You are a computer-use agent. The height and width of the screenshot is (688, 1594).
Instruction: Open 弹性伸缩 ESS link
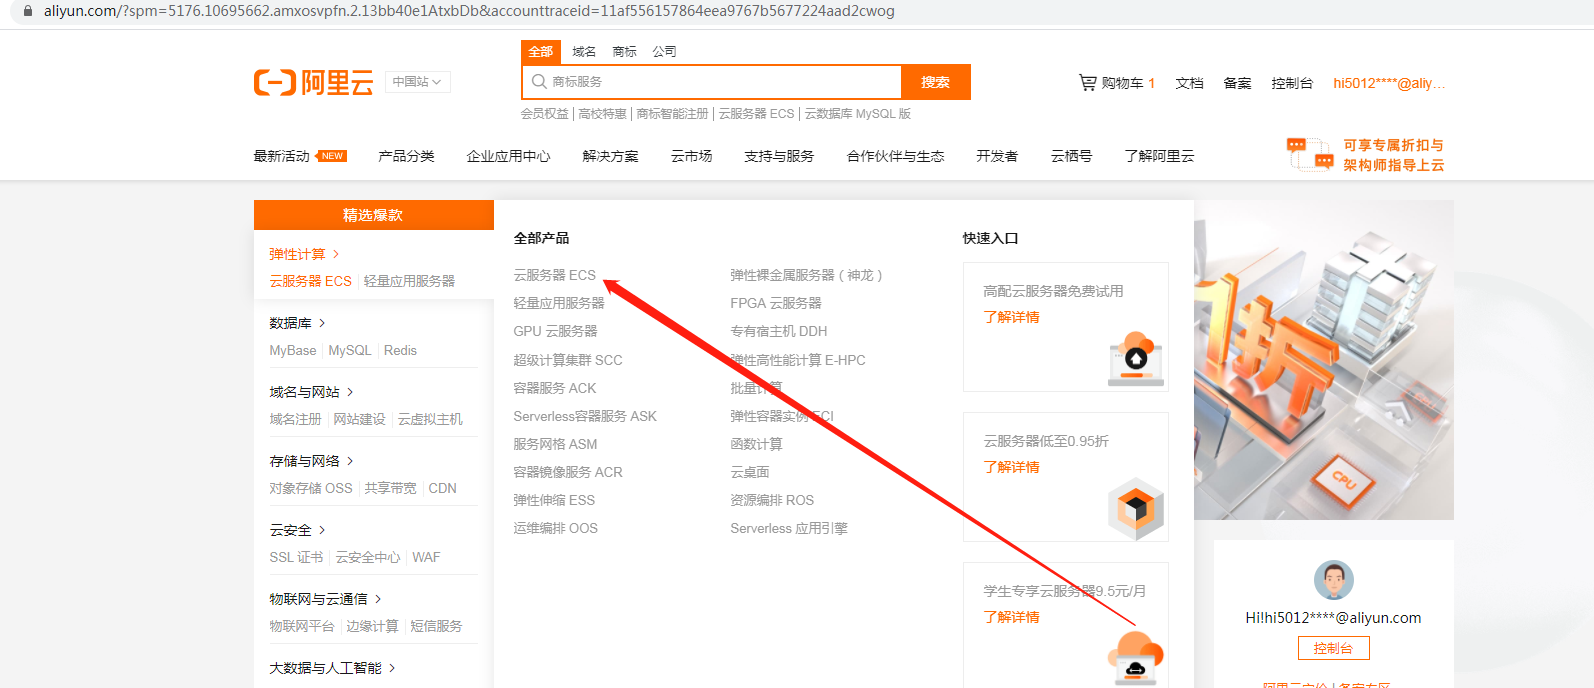(x=554, y=500)
